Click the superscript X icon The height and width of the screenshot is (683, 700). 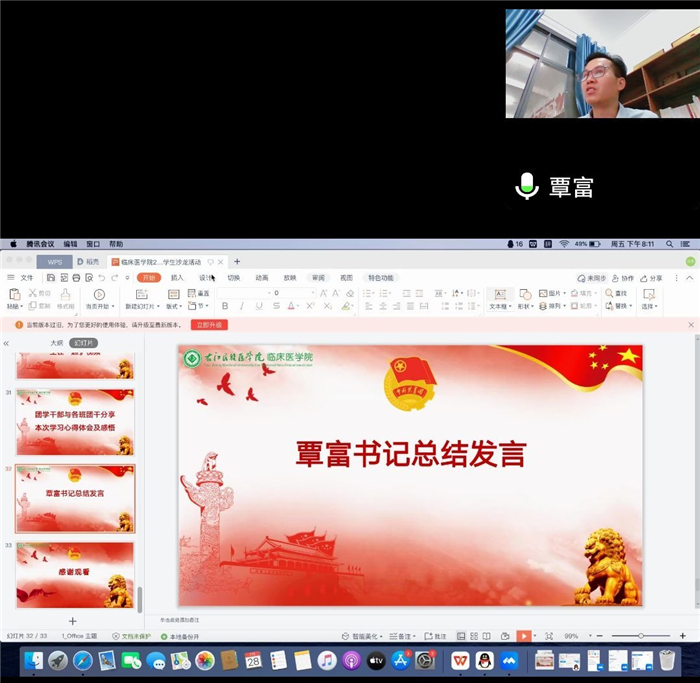[310, 306]
